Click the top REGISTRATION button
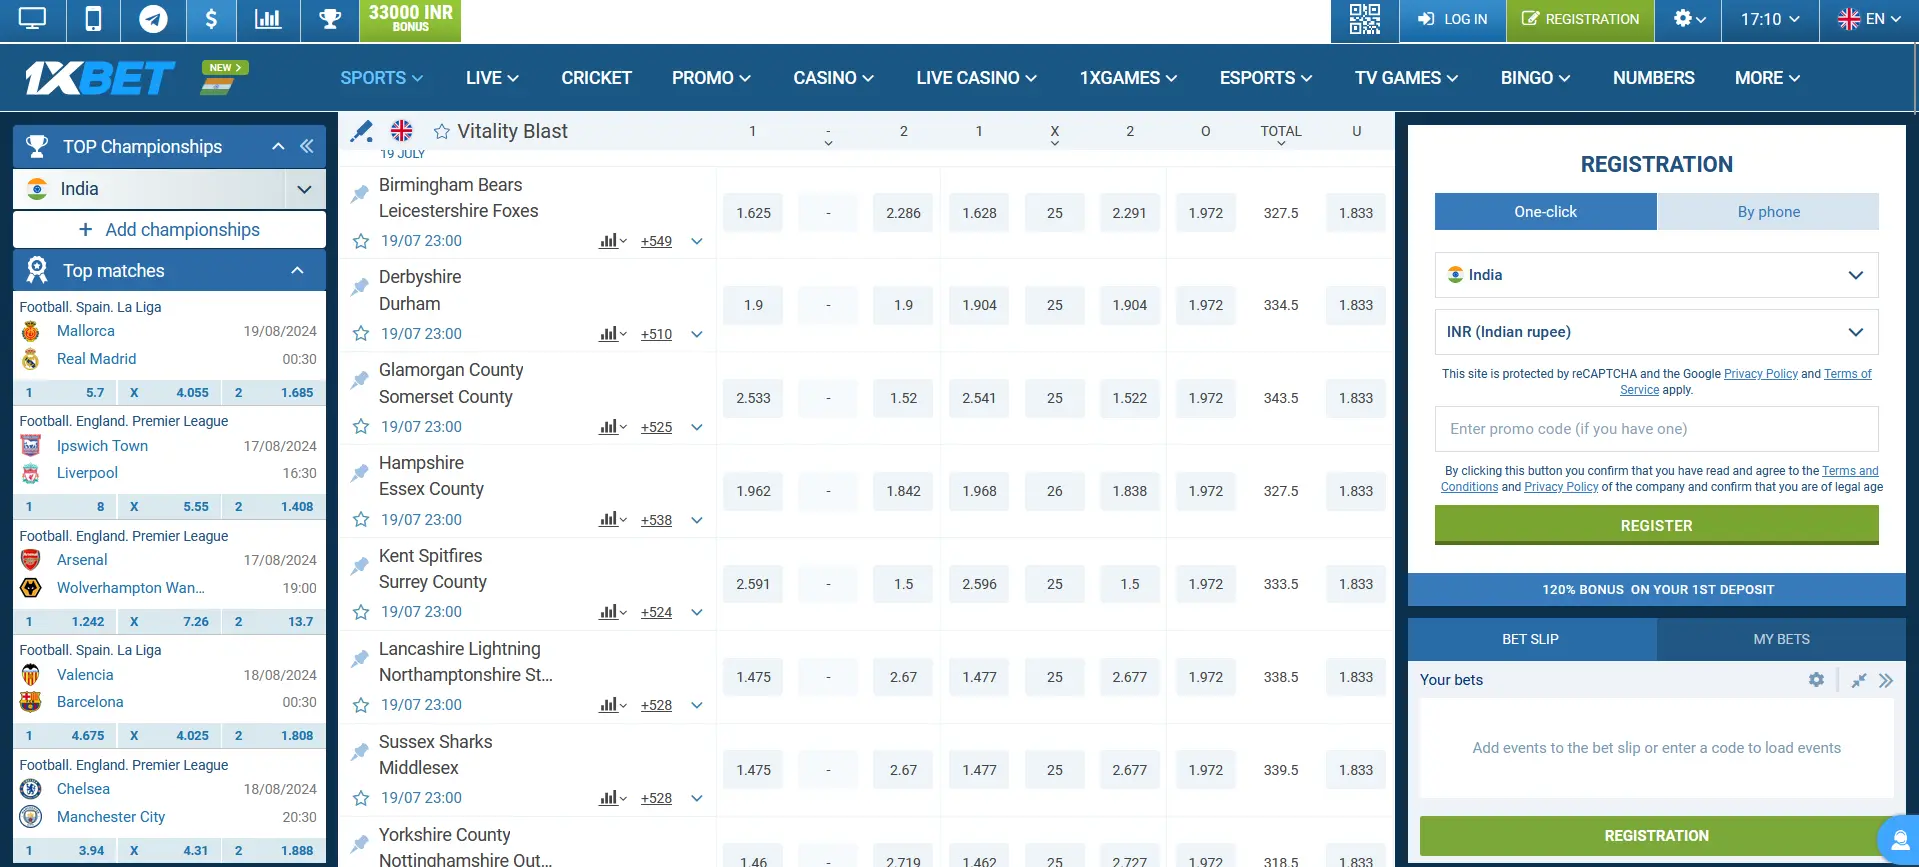The width and height of the screenshot is (1919, 867). click(1580, 19)
